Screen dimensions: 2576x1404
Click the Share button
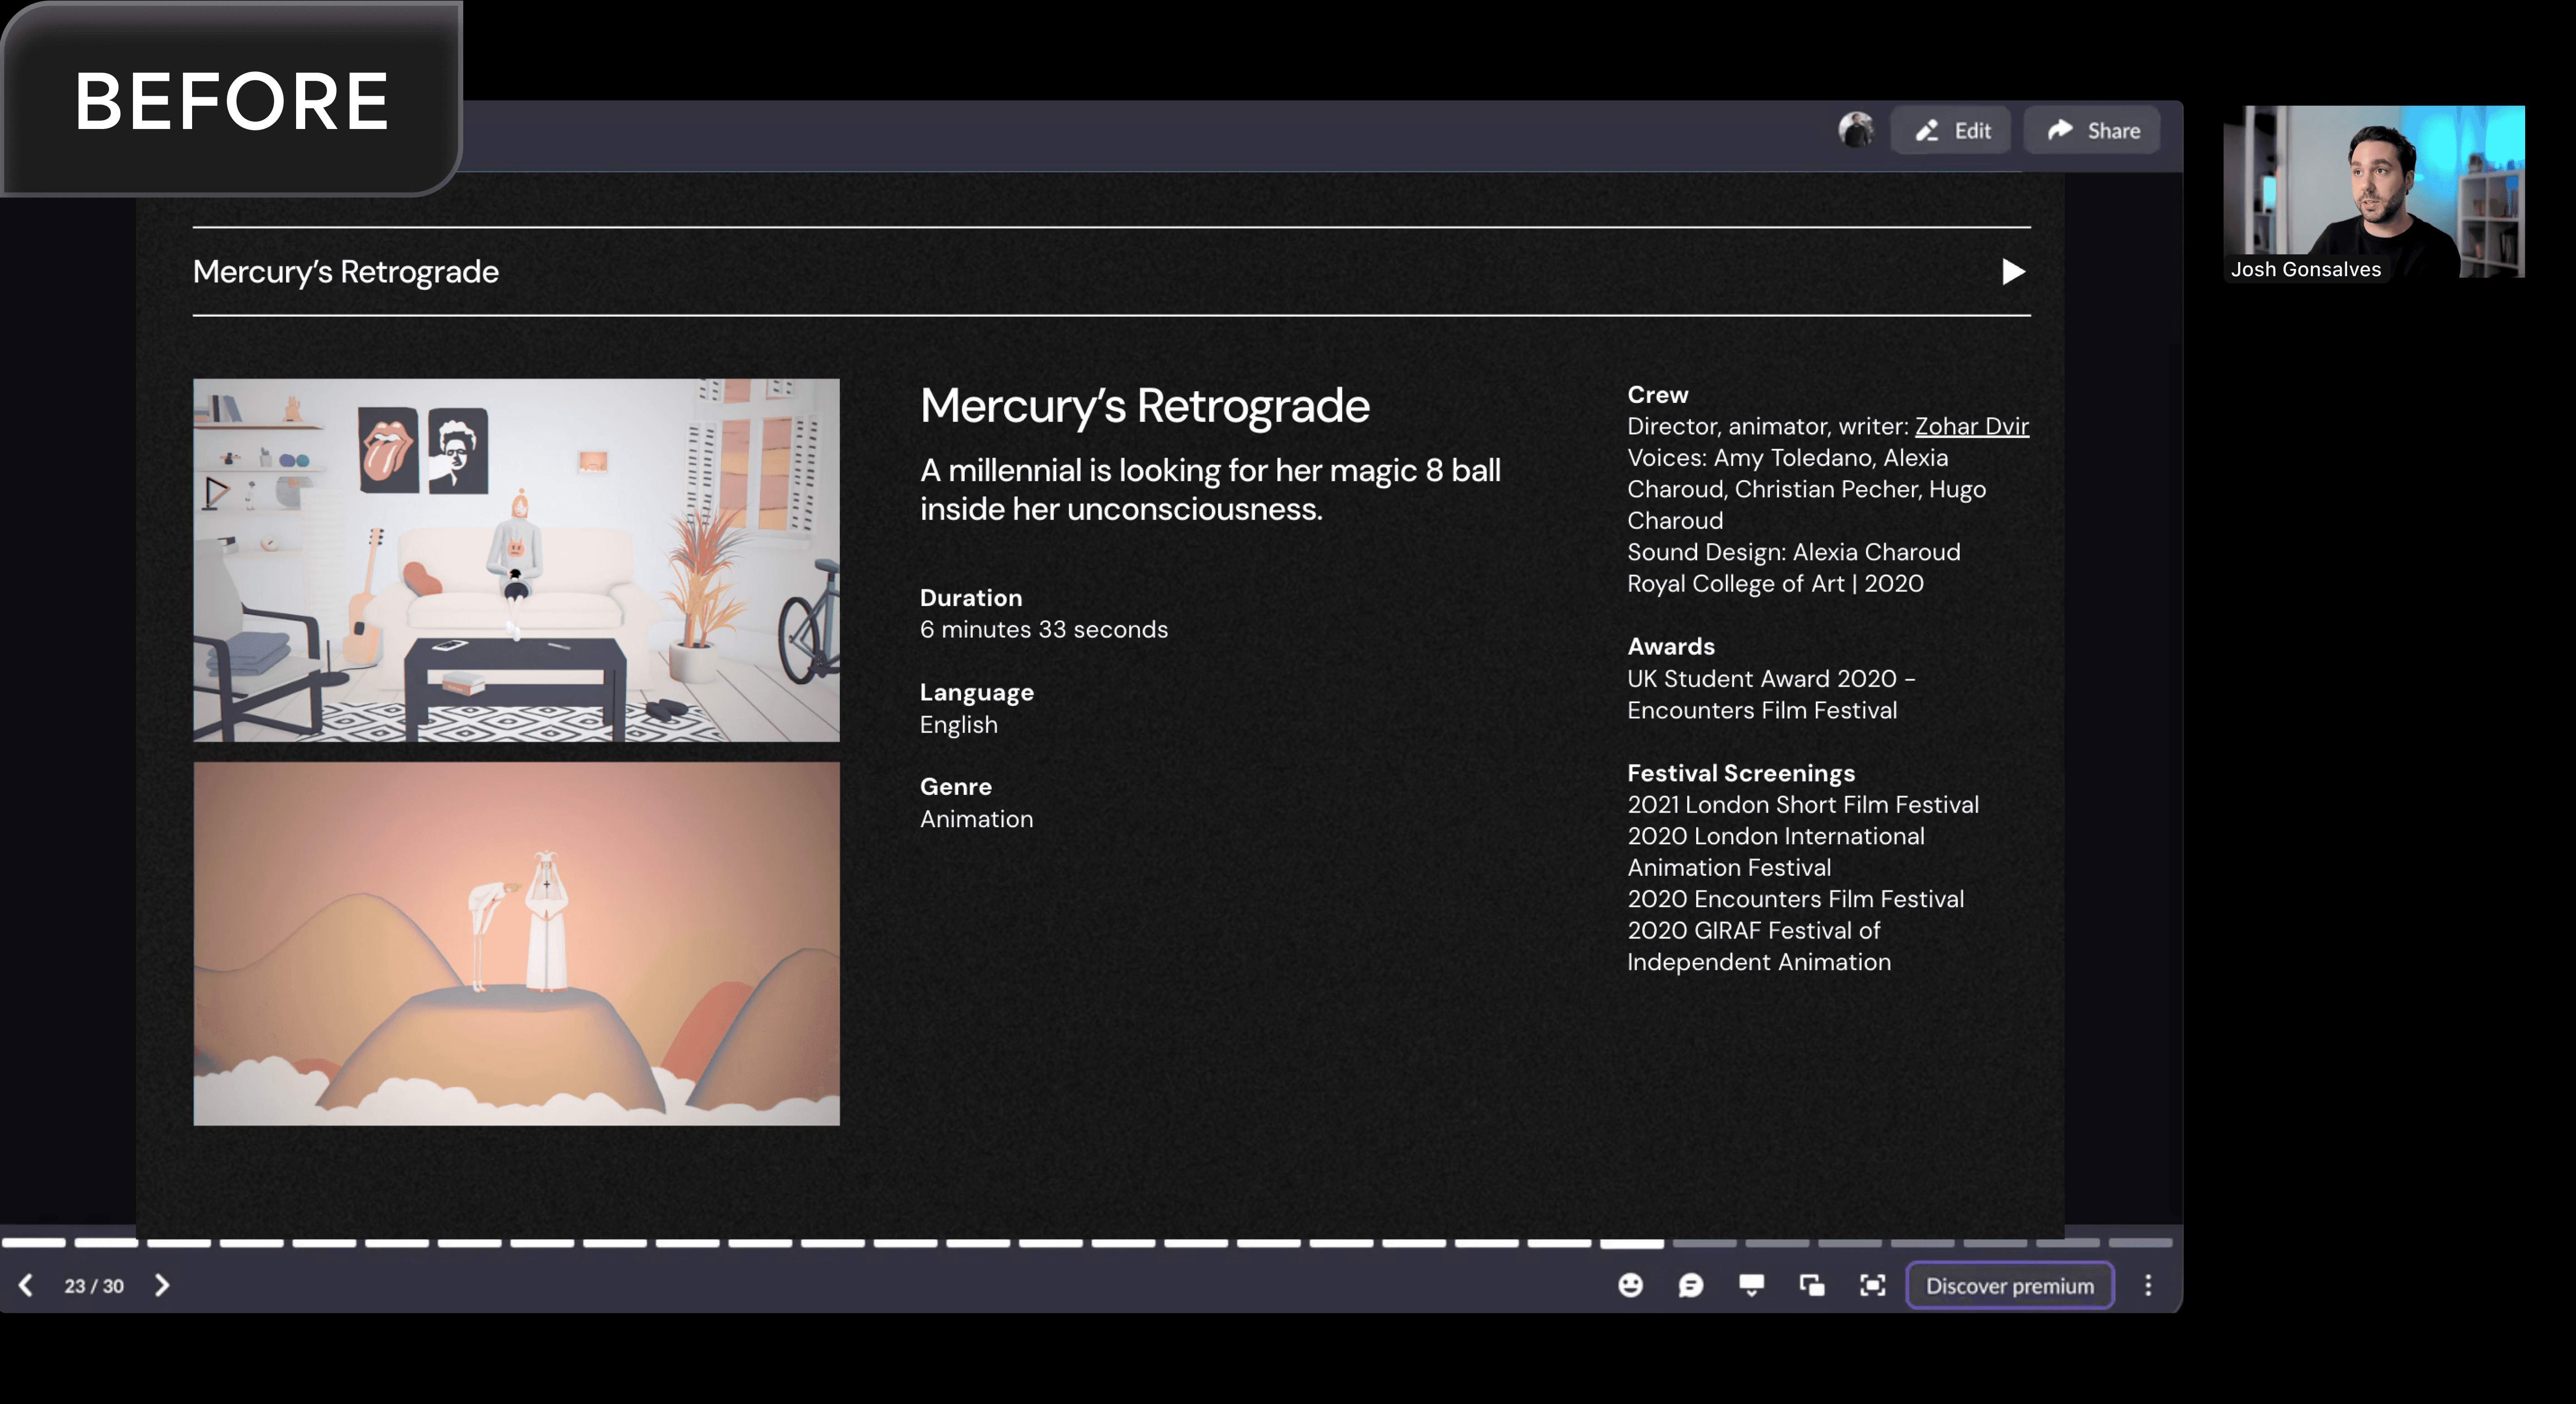point(2092,131)
